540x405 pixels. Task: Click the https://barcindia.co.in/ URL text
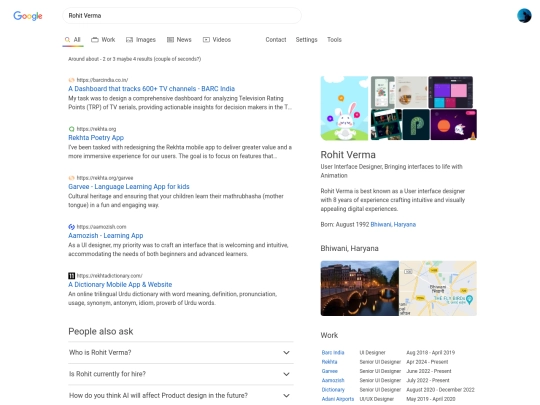(102, 80)
